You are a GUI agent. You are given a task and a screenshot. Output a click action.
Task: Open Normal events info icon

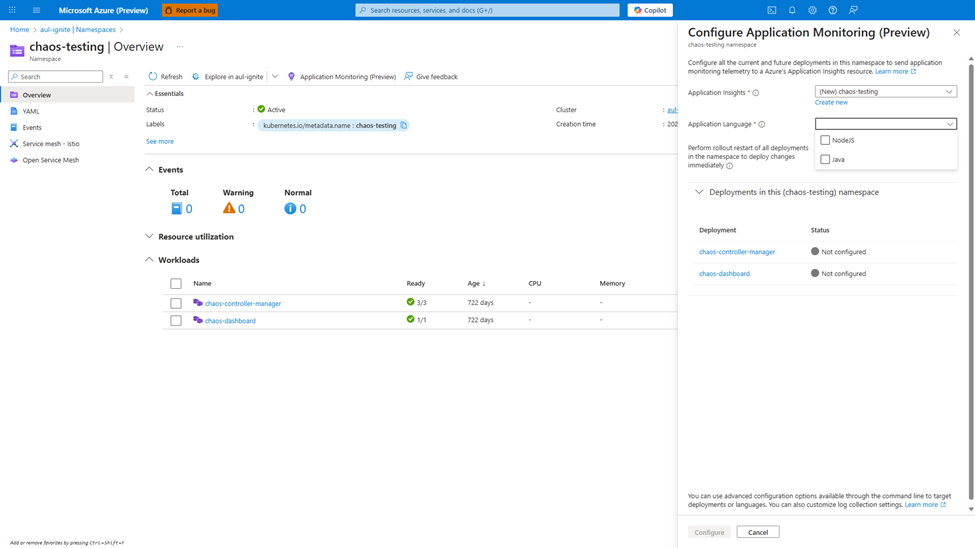tap(290, 208)
